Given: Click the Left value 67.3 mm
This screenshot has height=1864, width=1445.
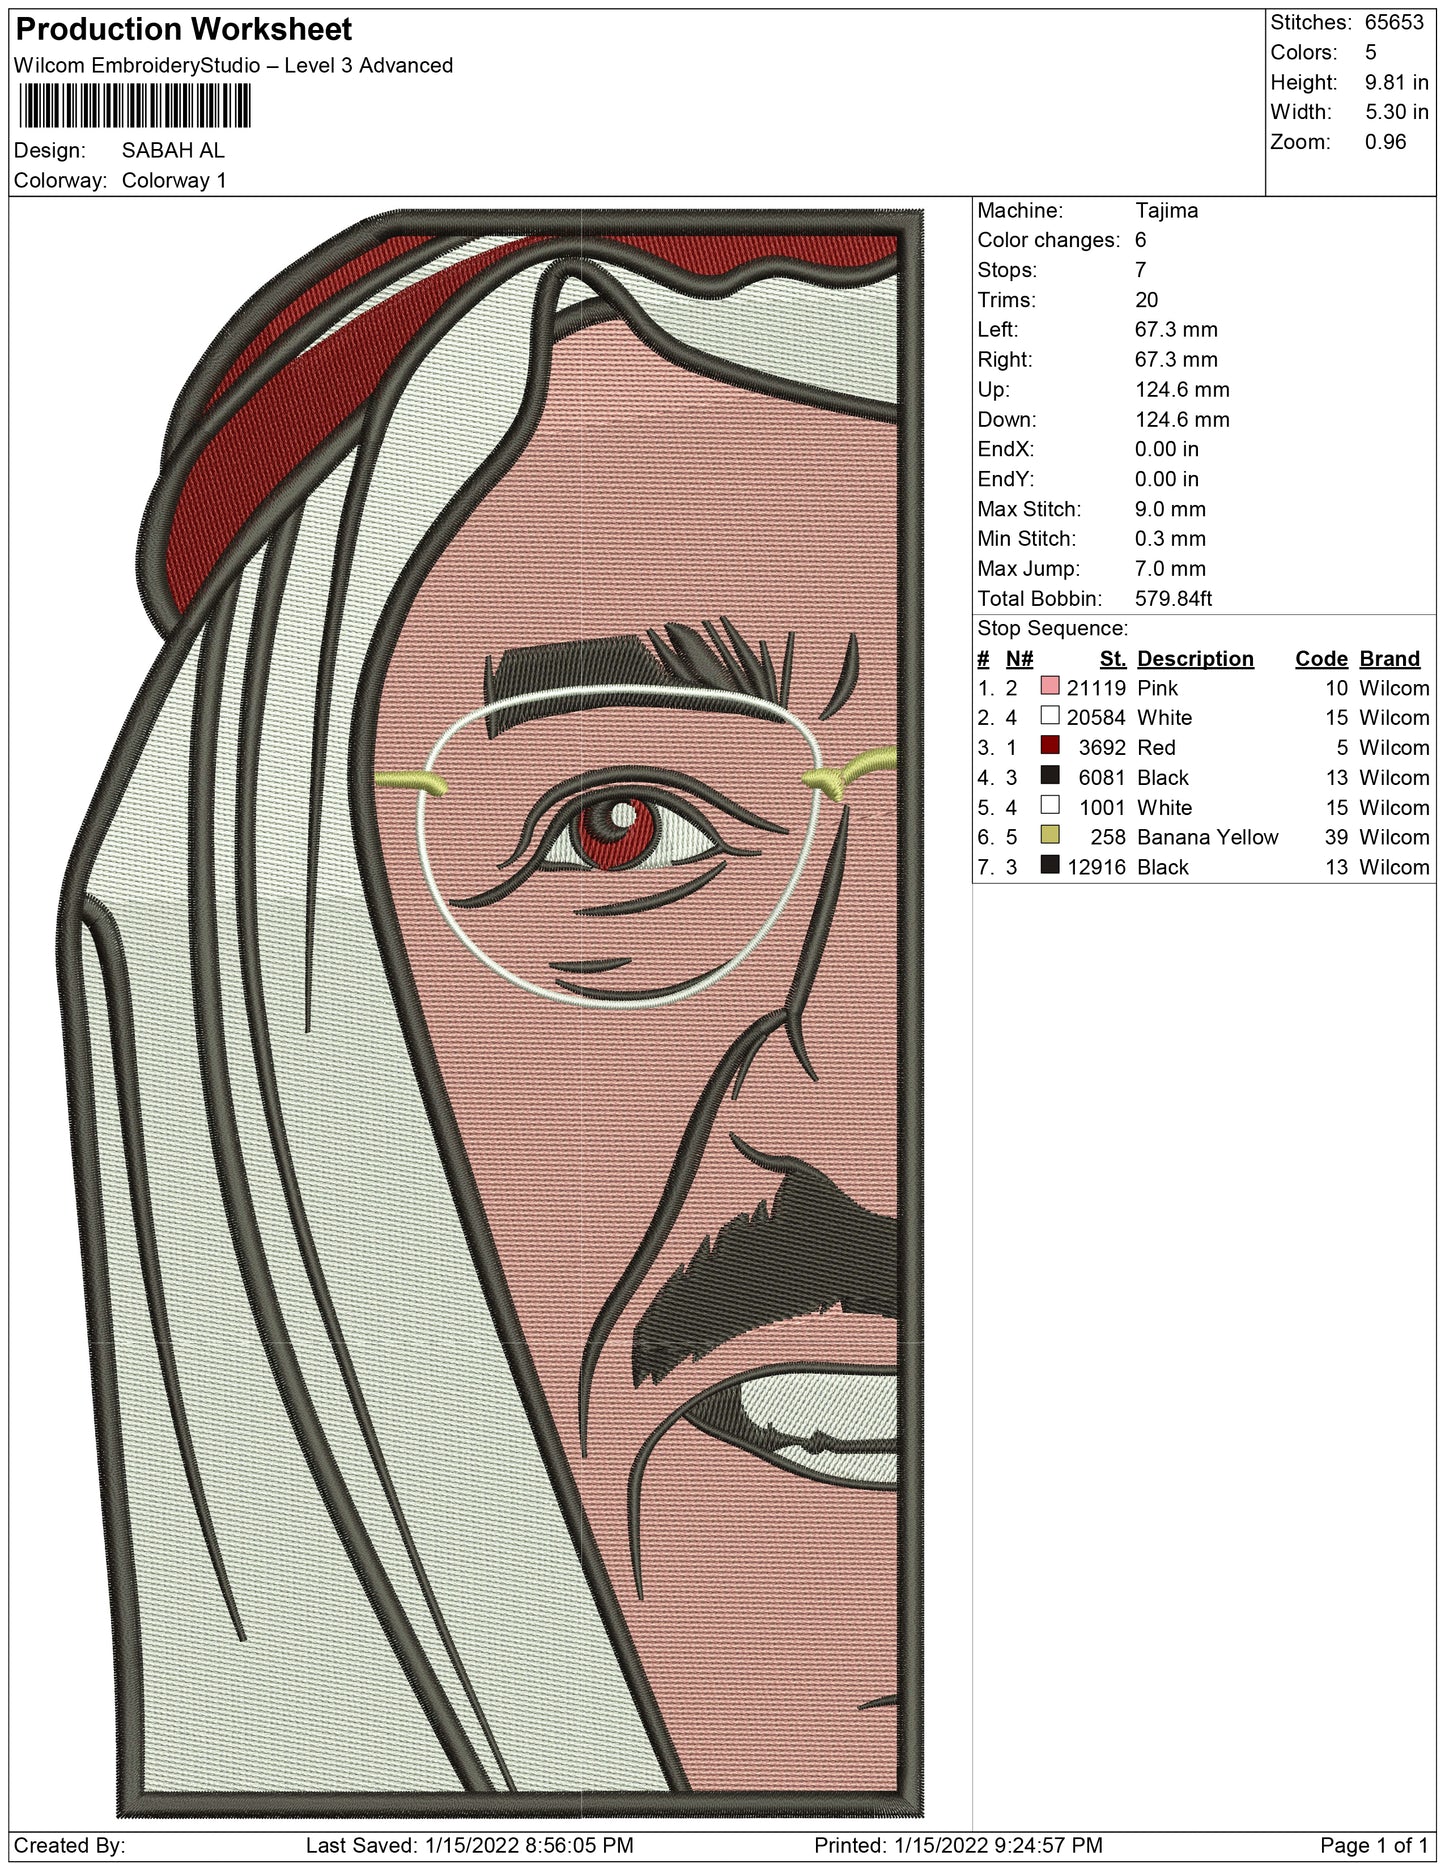Looking at the screenshot, I should [x=1176, y=330].
